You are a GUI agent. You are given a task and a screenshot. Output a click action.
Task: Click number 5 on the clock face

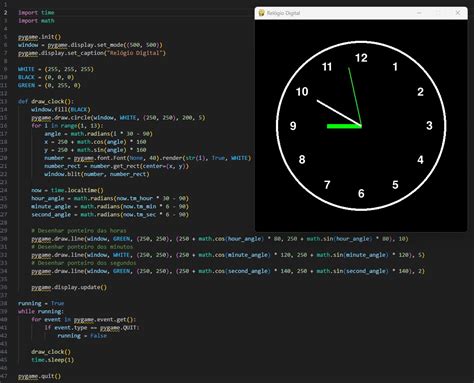pos(395,185)
